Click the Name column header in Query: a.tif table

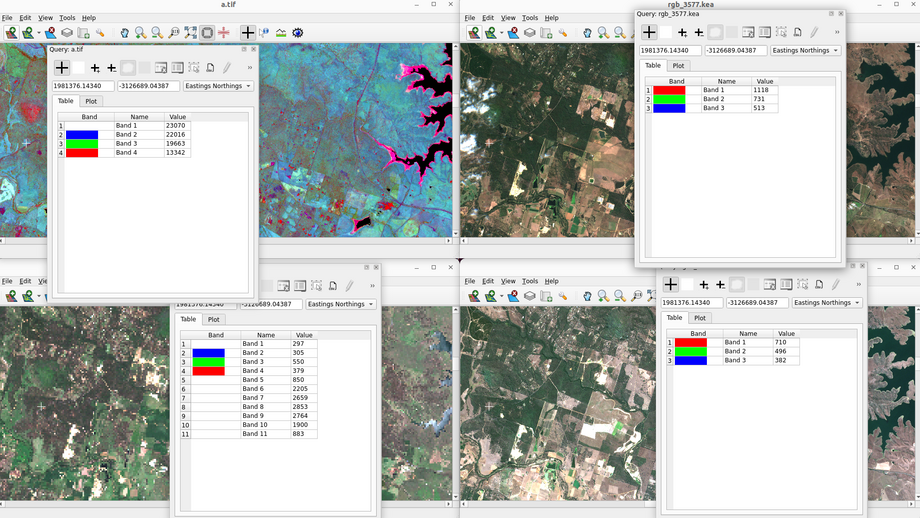coord(139,117)
